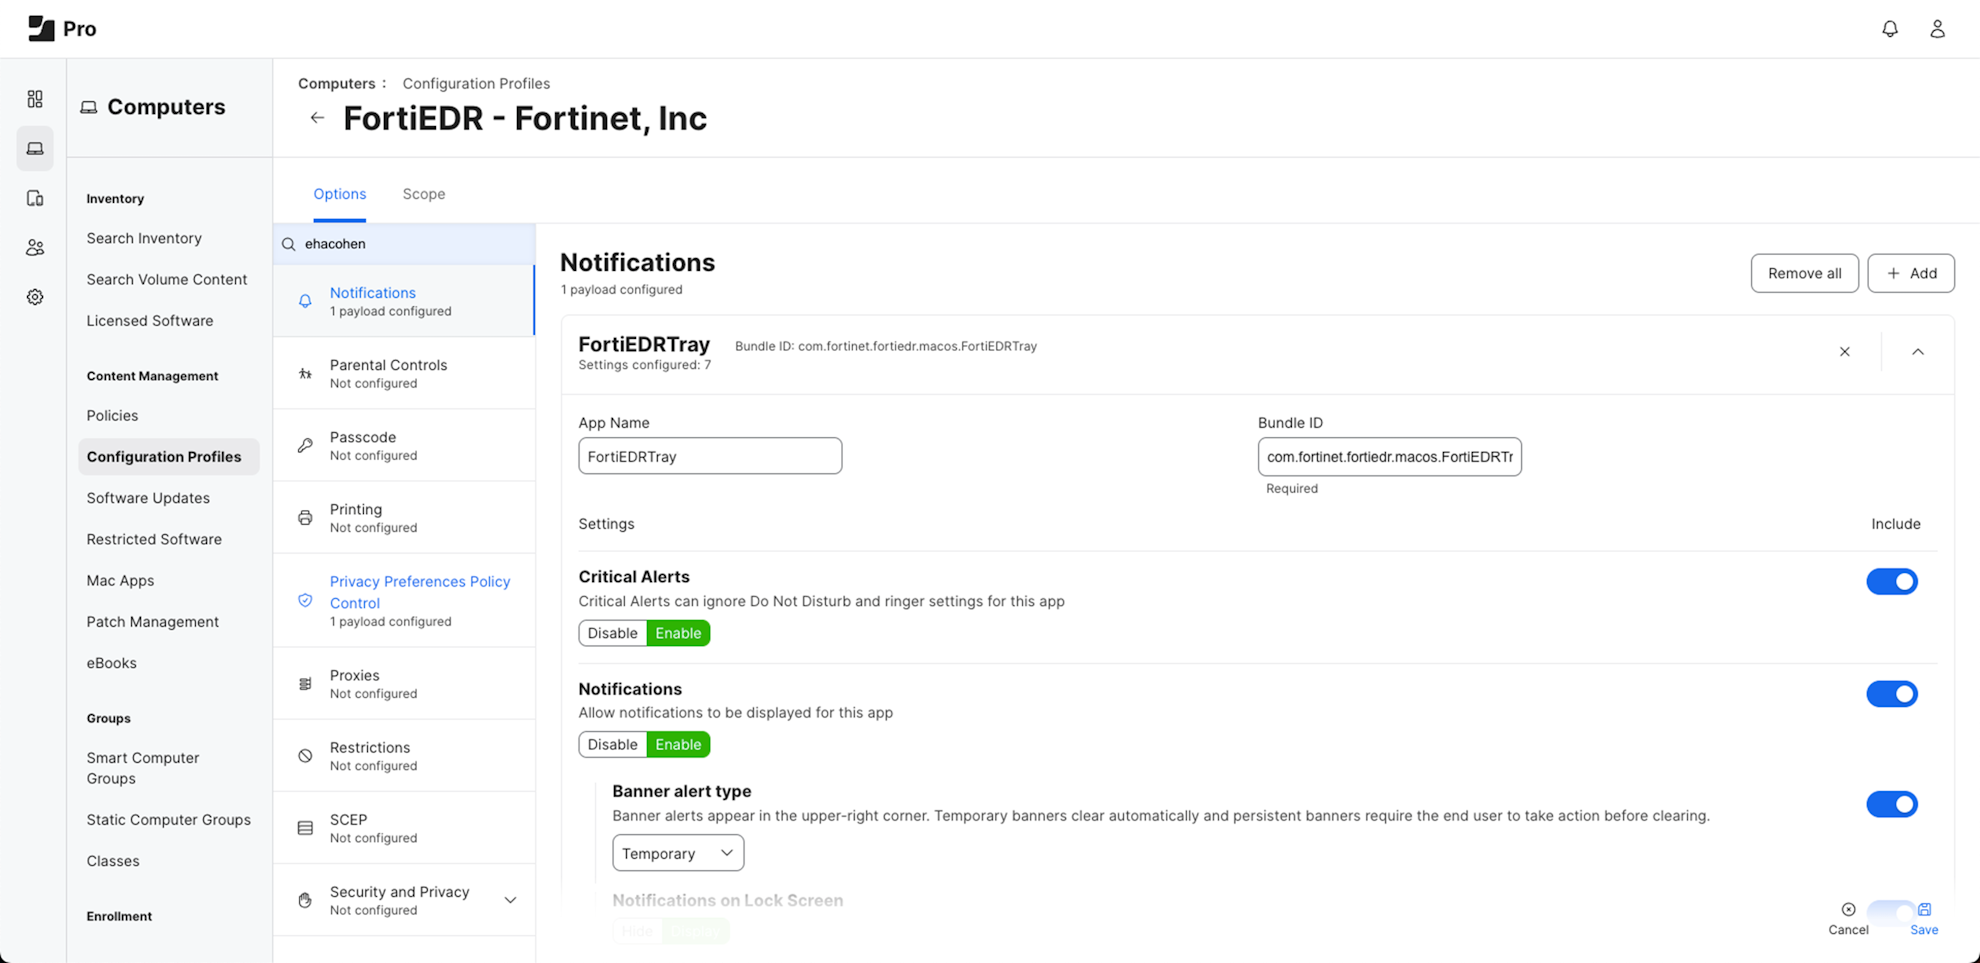The width and height of the screenshot is (1980, 963).
Task: Click the dashboard grid icon in sidebar
Action: pyautogui.click(x=35, y=99)
